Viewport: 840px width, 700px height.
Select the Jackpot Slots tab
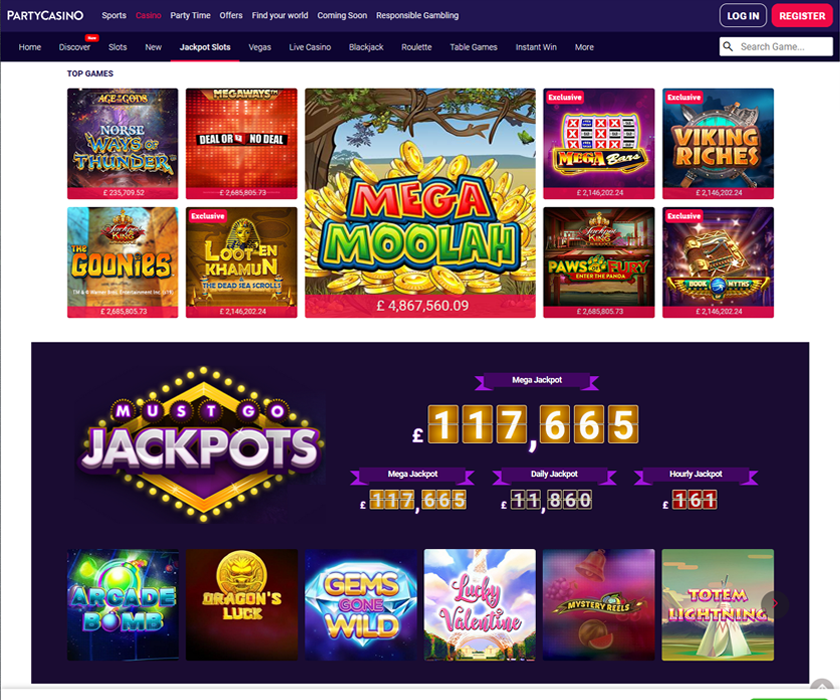click(x=205, y=47)
